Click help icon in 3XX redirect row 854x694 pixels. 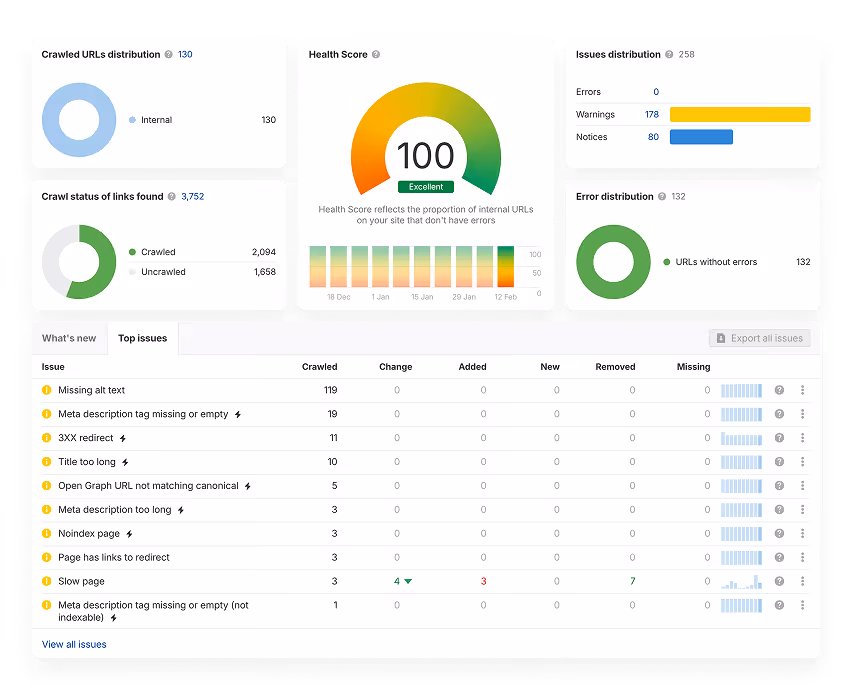779,438
